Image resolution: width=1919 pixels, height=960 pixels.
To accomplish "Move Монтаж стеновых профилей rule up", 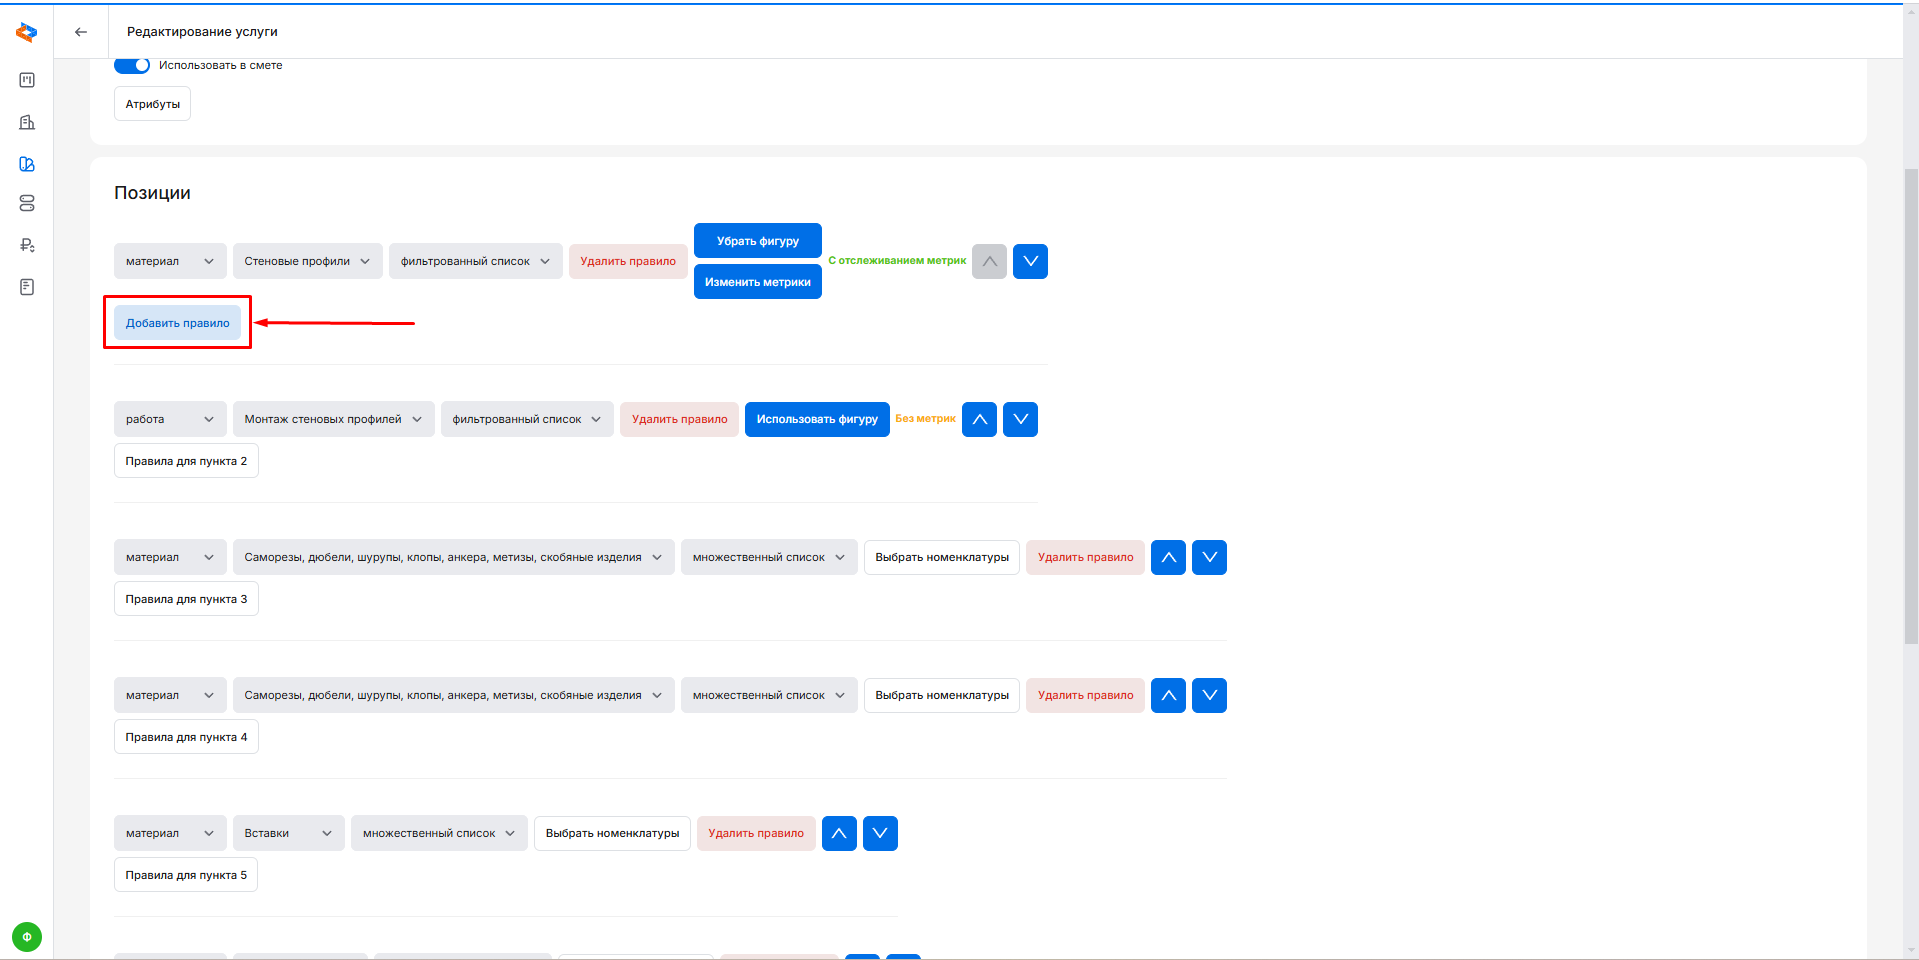I will [x=979, y=419].
